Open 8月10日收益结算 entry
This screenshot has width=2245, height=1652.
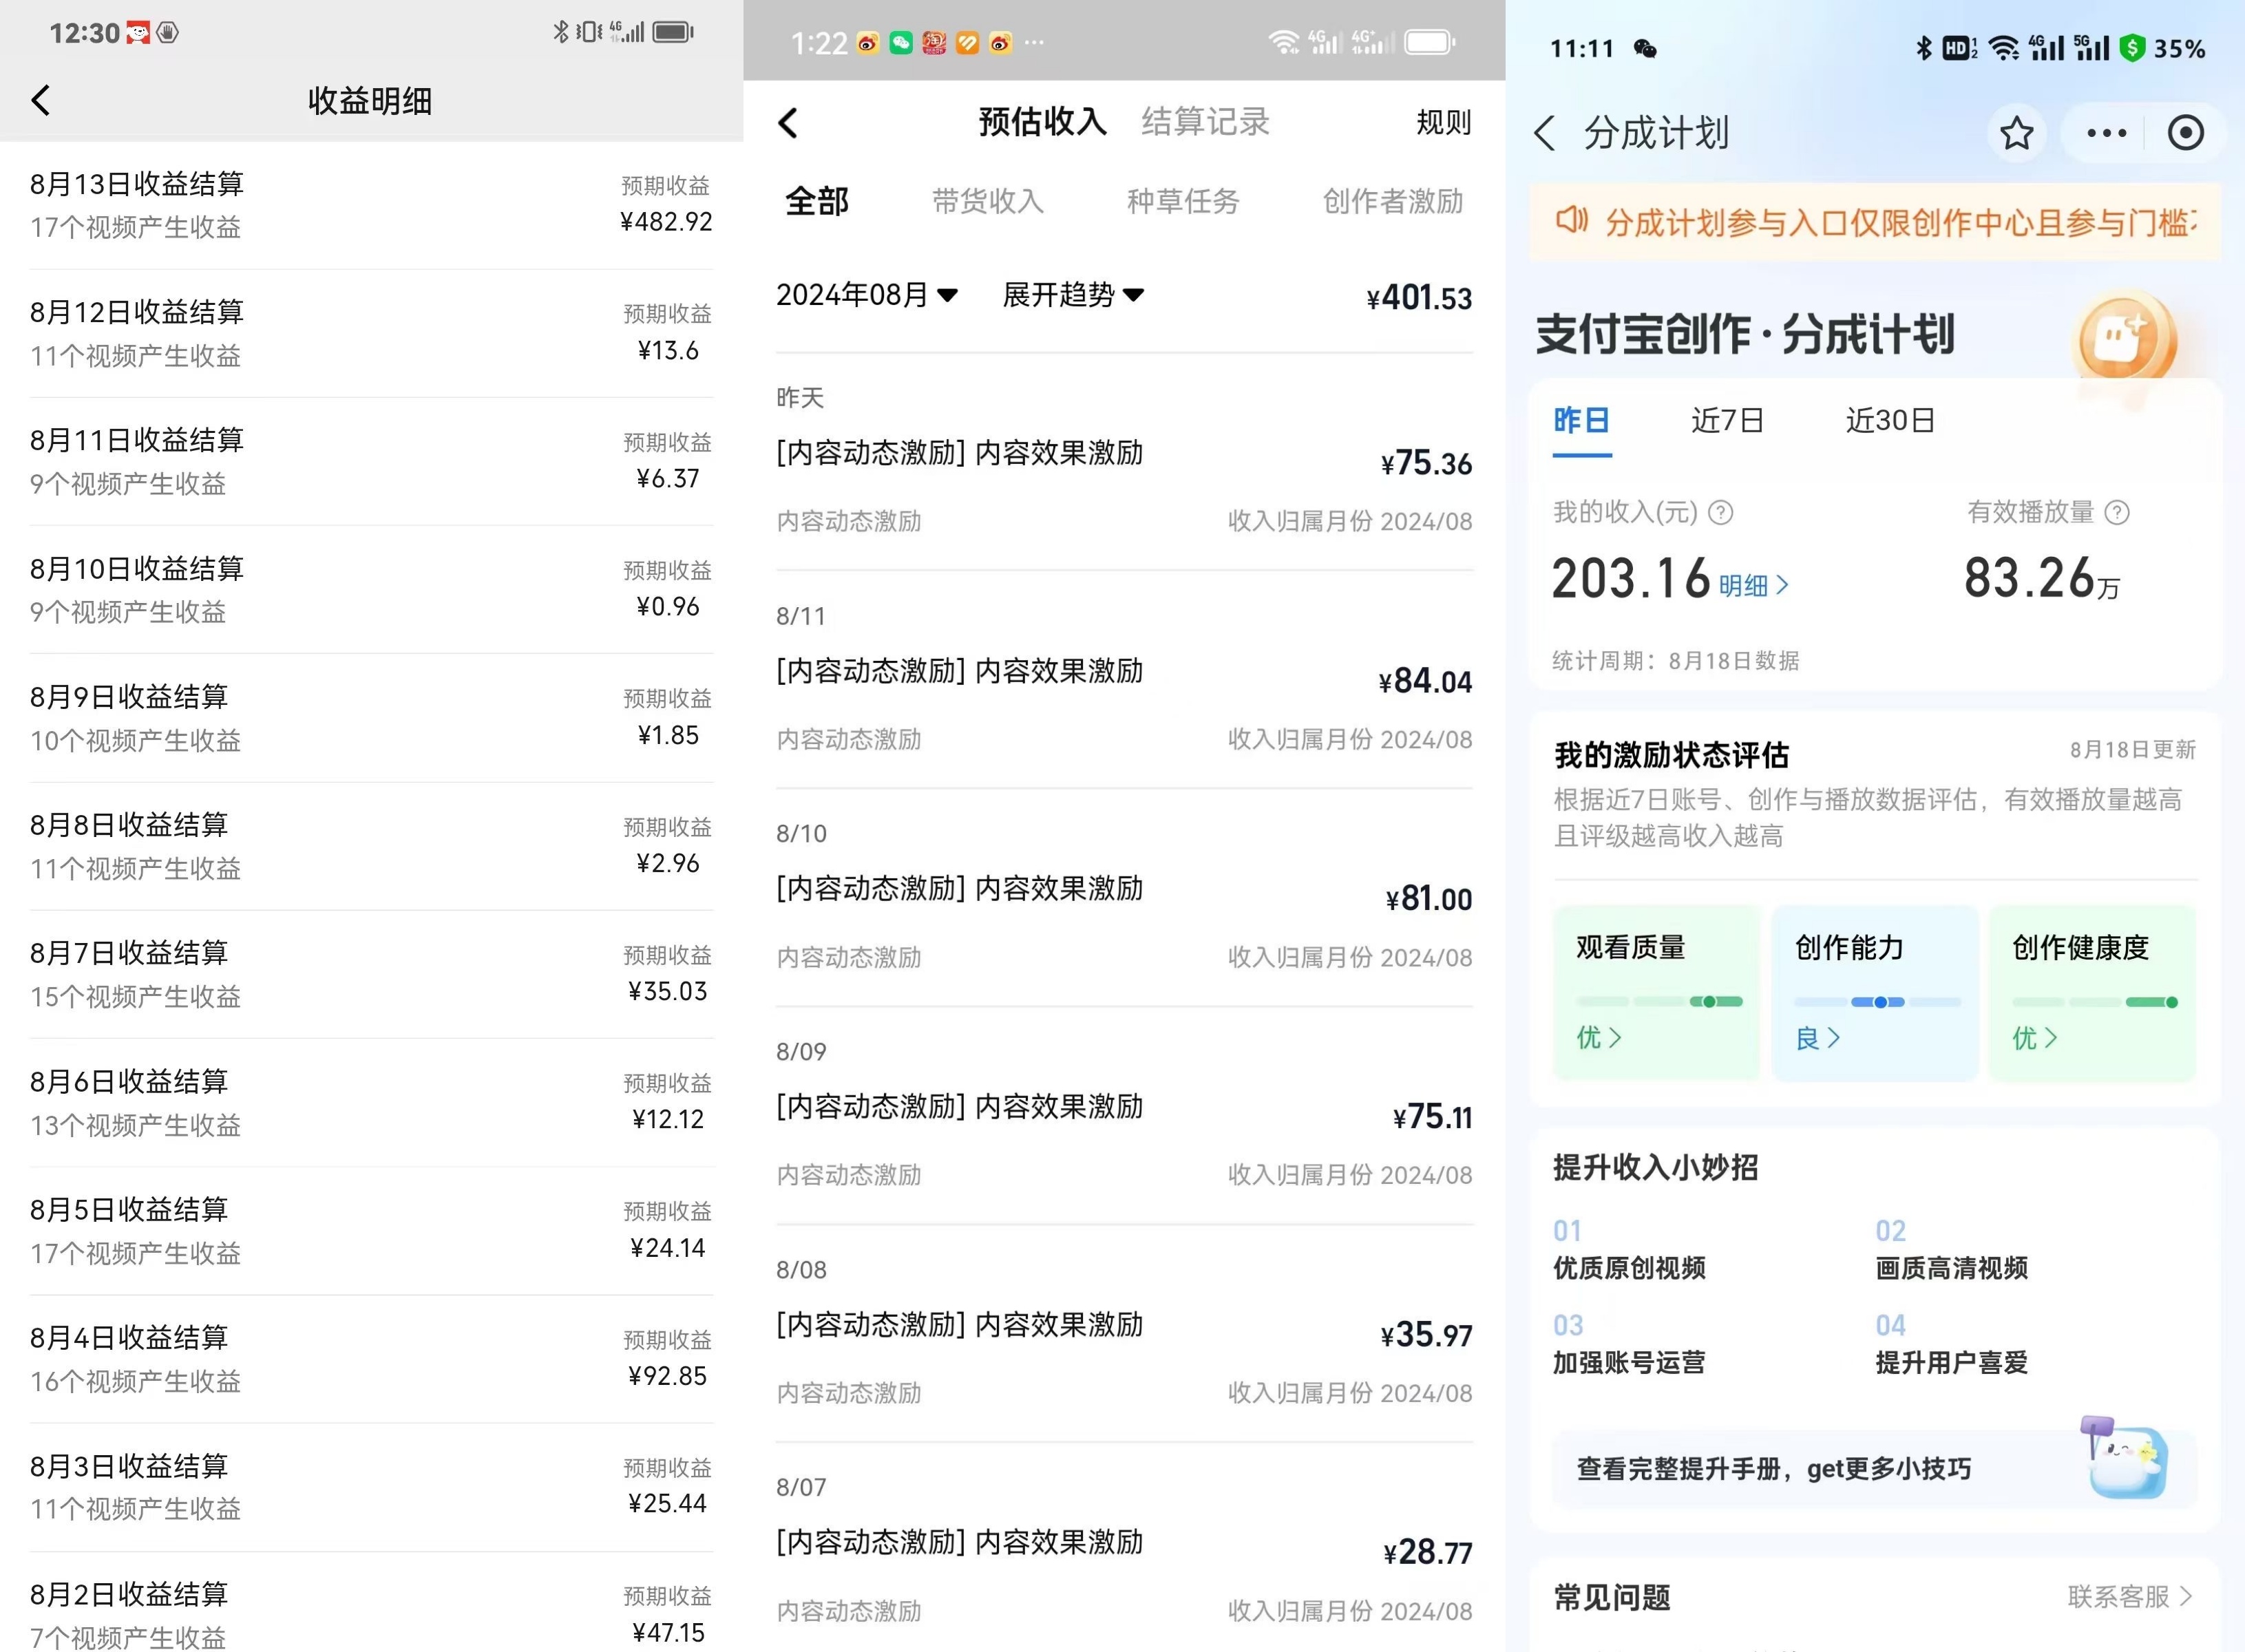pyautogui.click(x=371, y=590)
